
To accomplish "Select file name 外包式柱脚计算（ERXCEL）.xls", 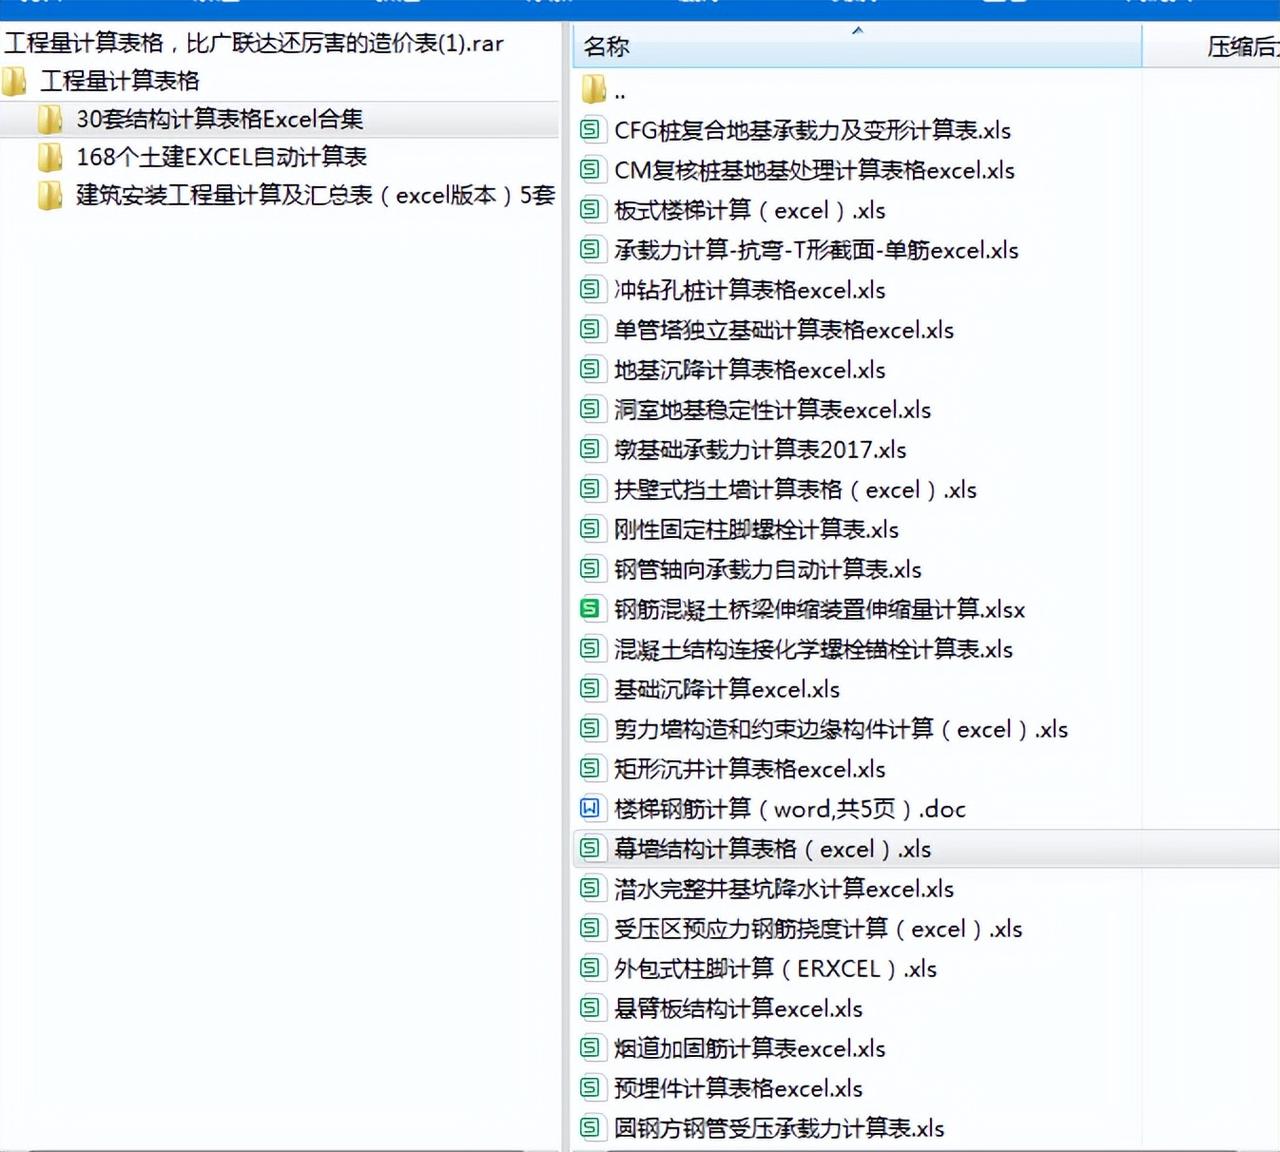I will pyautogui.click(x=776, y=968).
